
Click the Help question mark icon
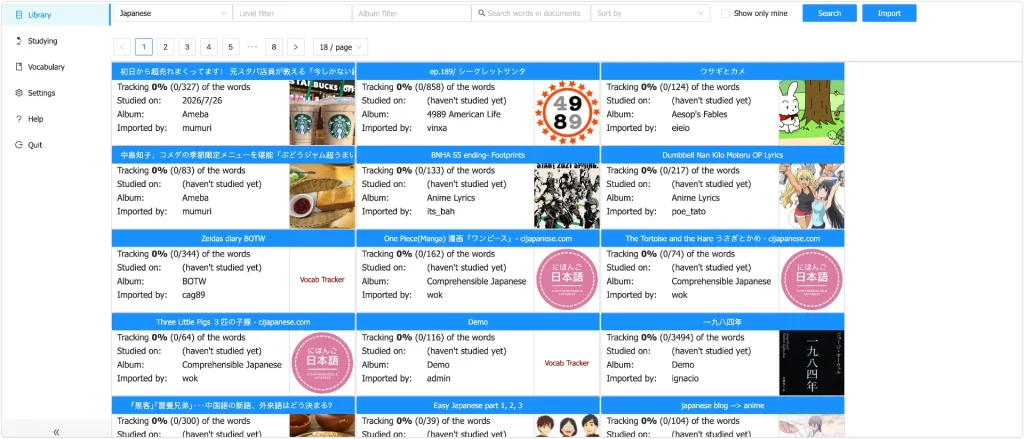[x=18, y=119]
